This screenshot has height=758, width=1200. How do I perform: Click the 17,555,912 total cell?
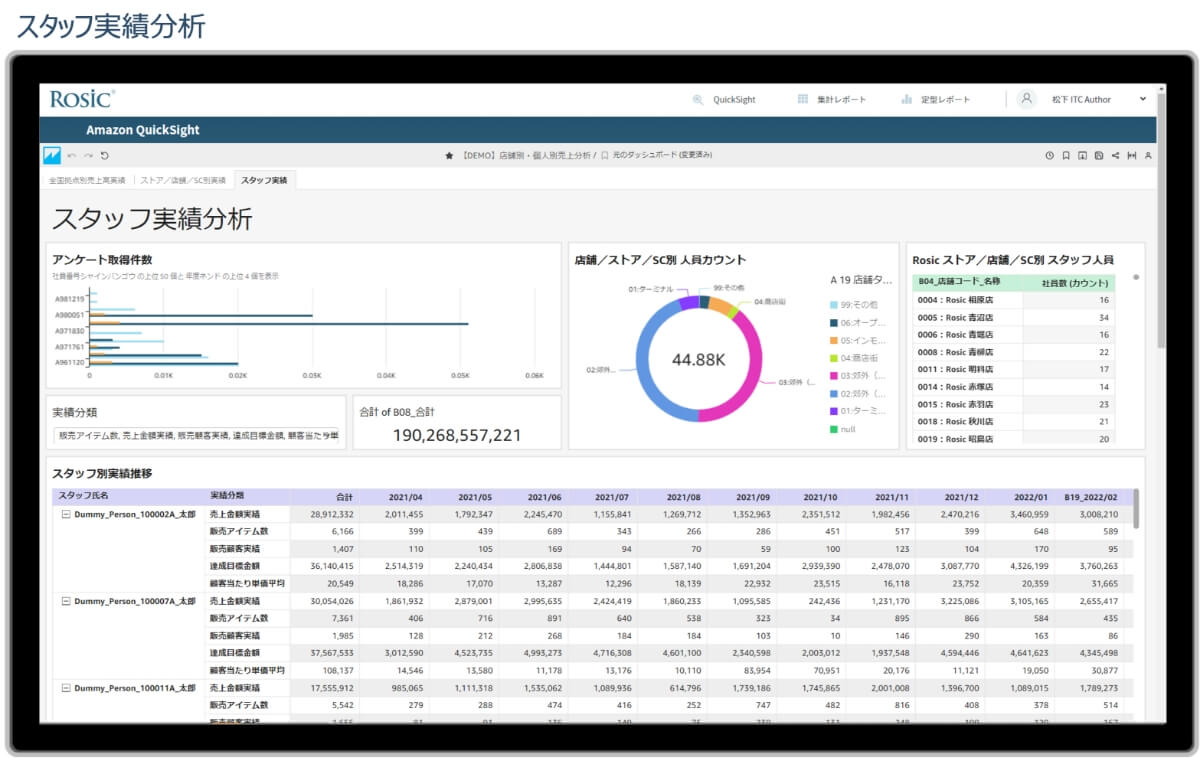pyautogui.click(x=331, y=688)
